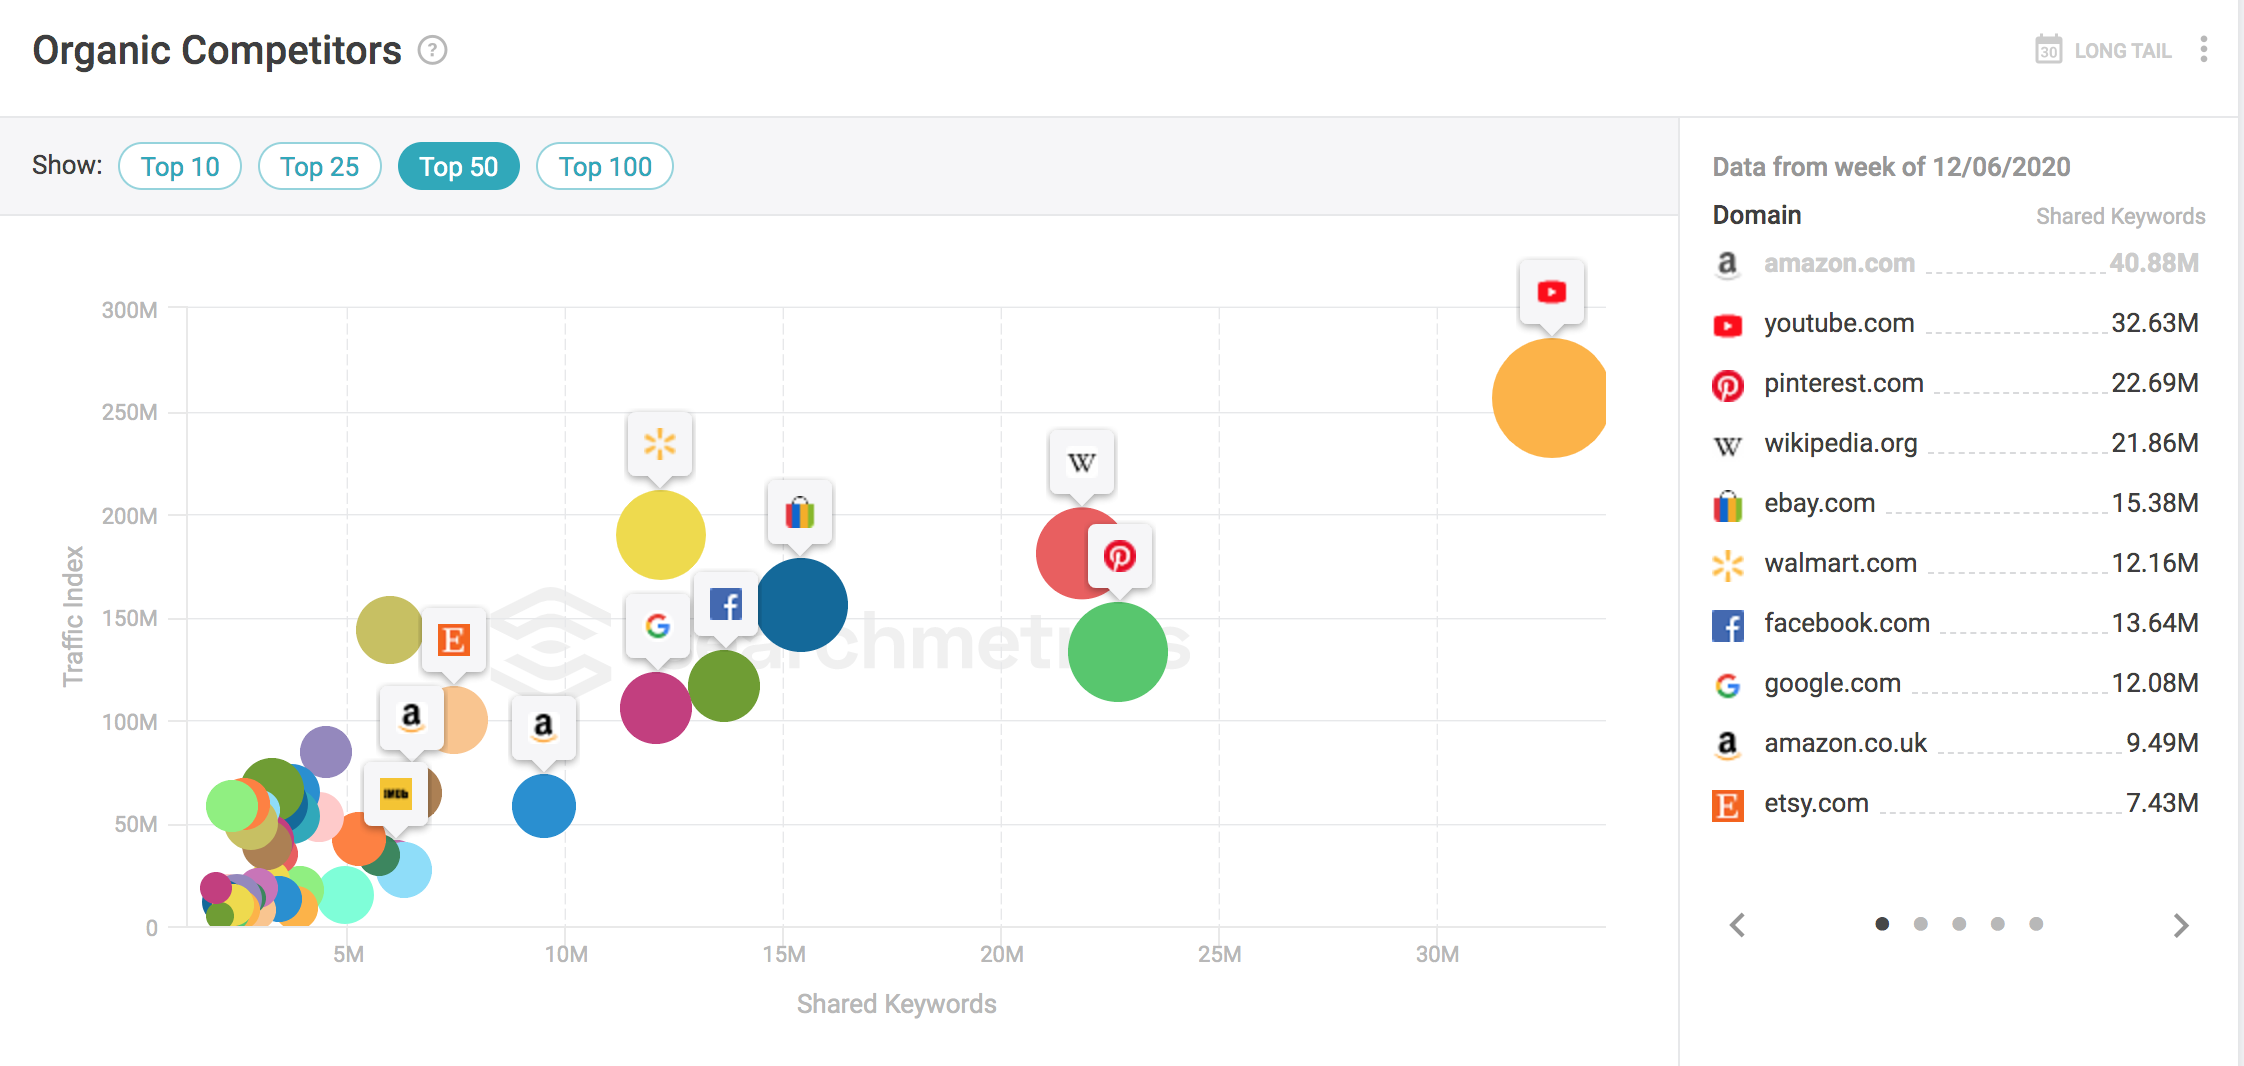Select the amazon.com icon in domain list

pyautogui.click(x=1727, y=264)
